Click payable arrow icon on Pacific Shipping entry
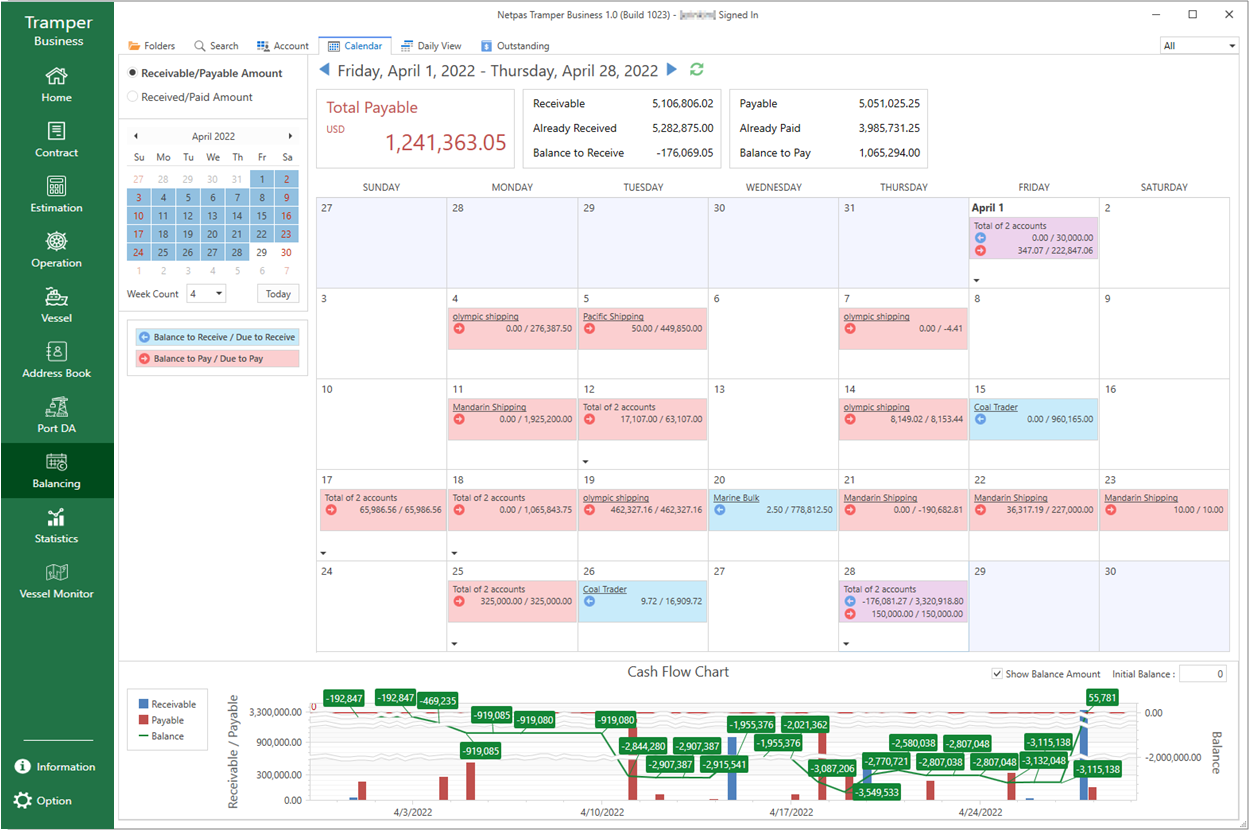 tap(589, 328)
